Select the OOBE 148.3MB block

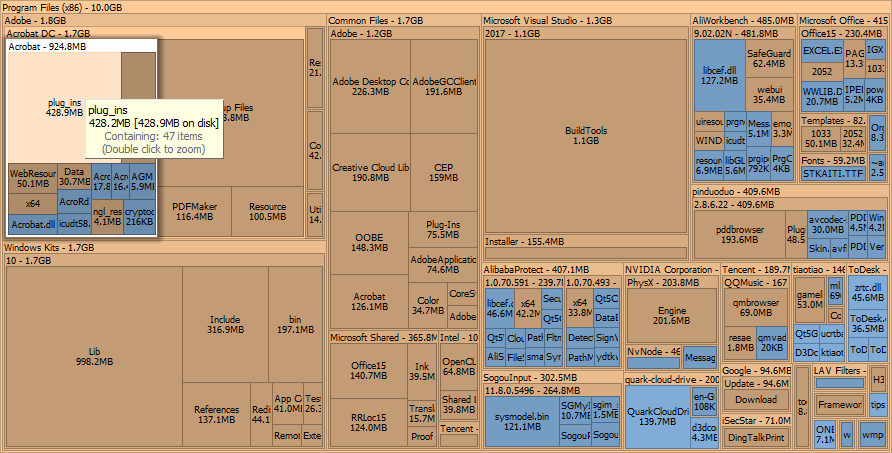pyautogui.click(x=369, y=243)
